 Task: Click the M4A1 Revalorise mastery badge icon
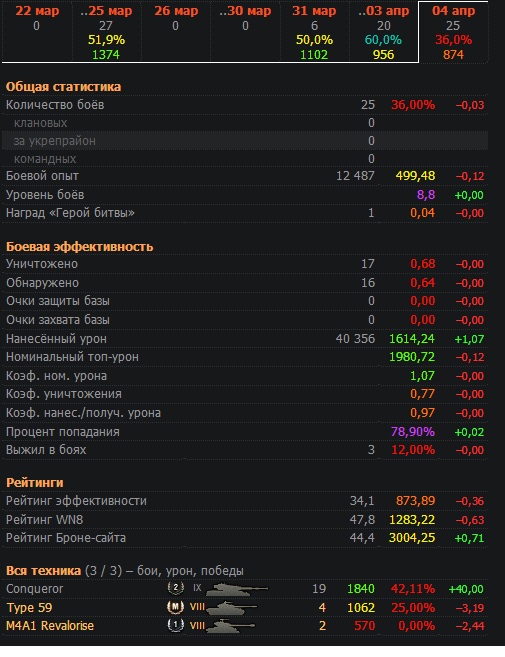[176, 625]
